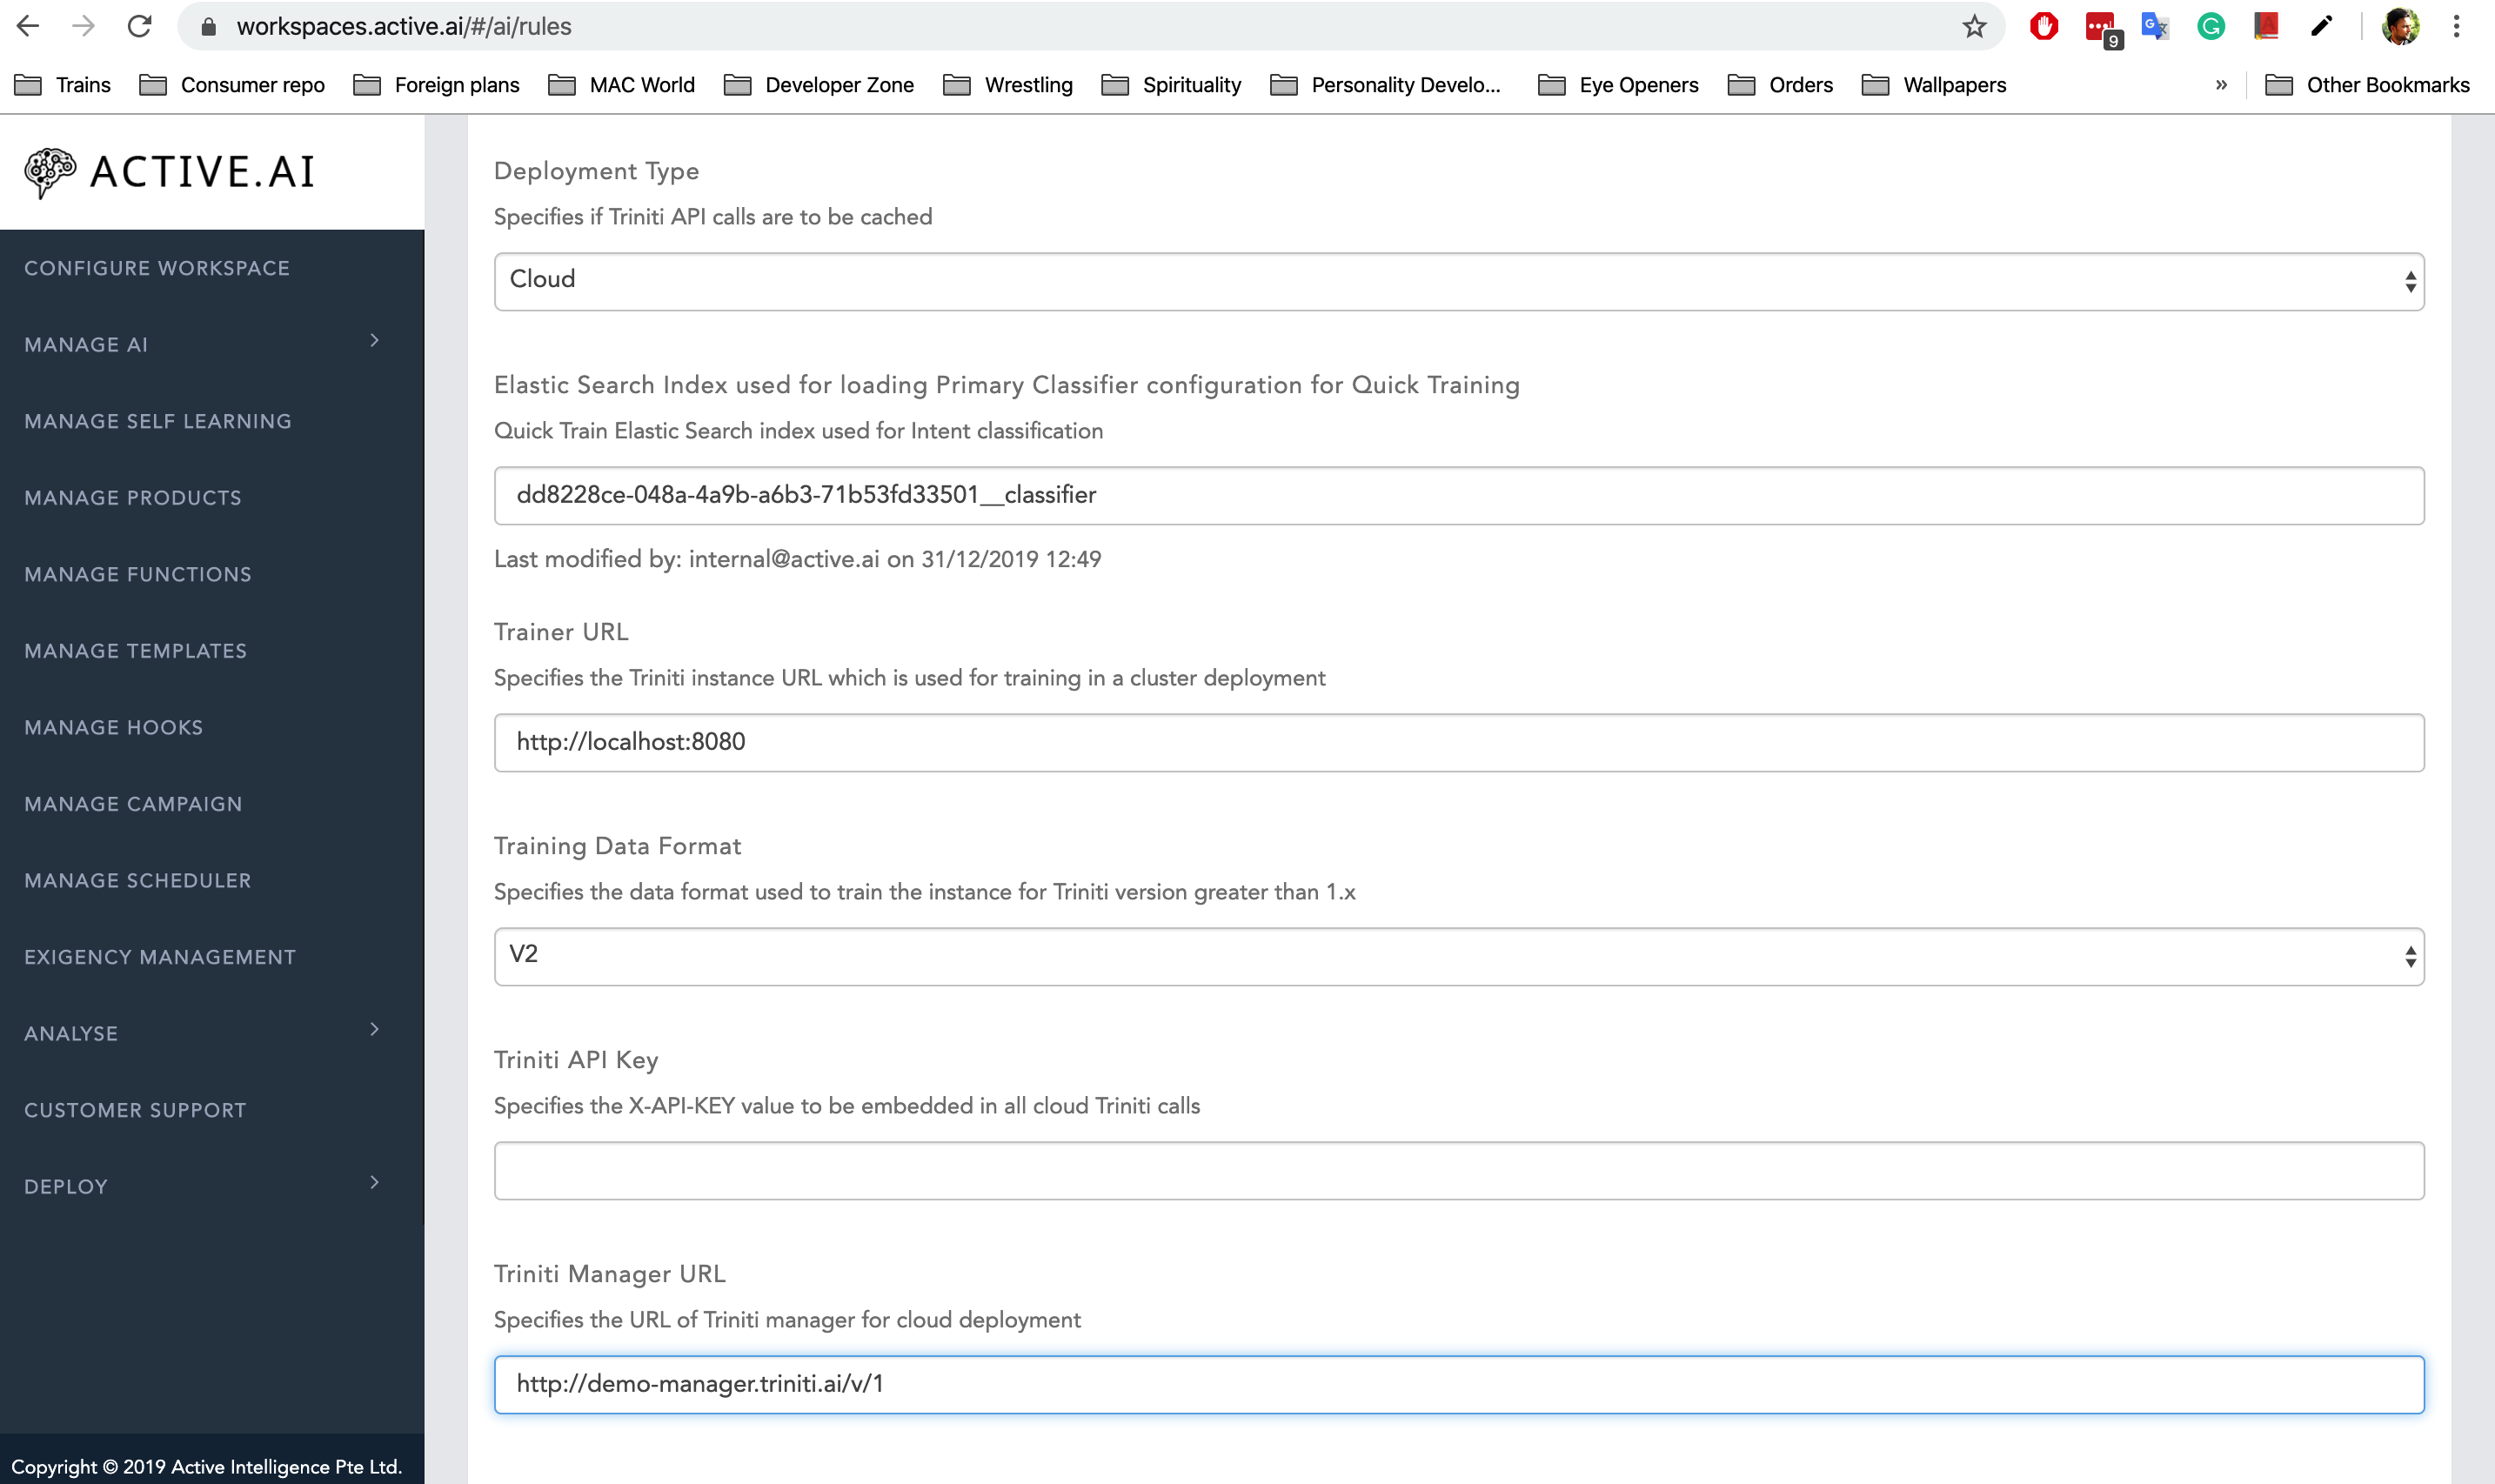Click the MANAGE CAMPAIGN menu item
Screen dimensions: 2495x1484
132,804
